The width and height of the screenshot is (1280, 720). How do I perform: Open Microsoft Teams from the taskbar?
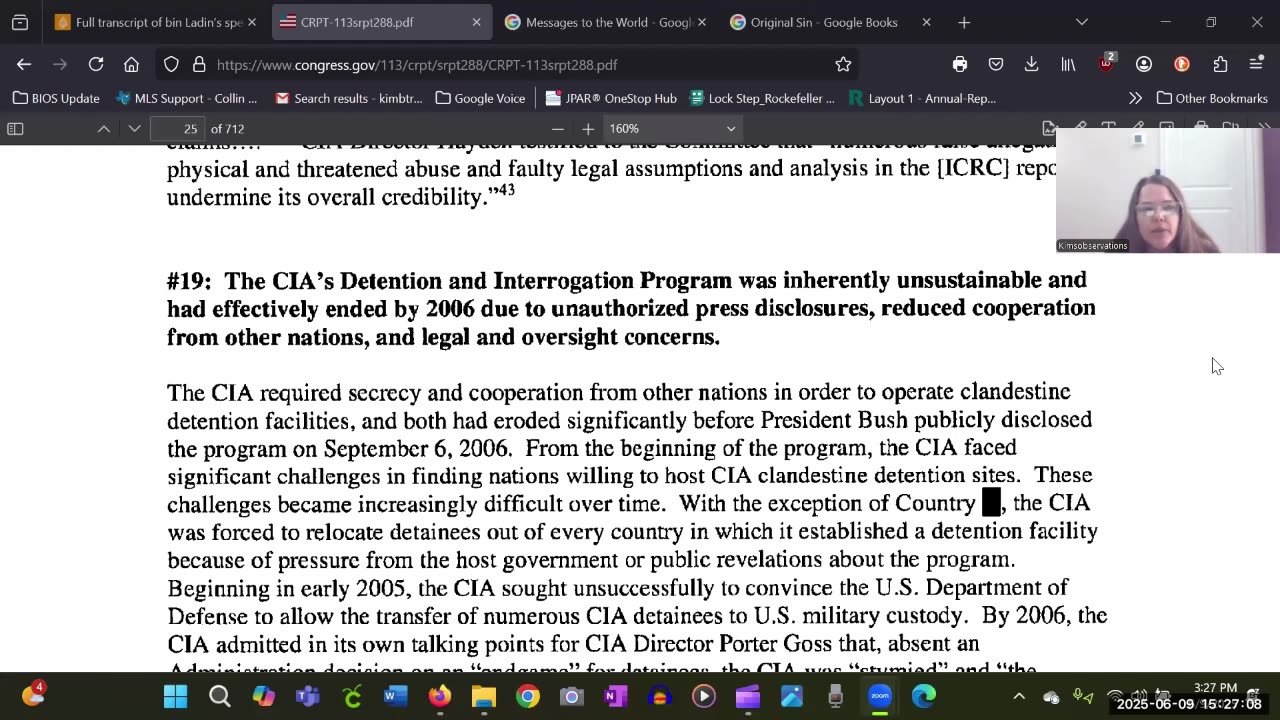coord(308,696)
